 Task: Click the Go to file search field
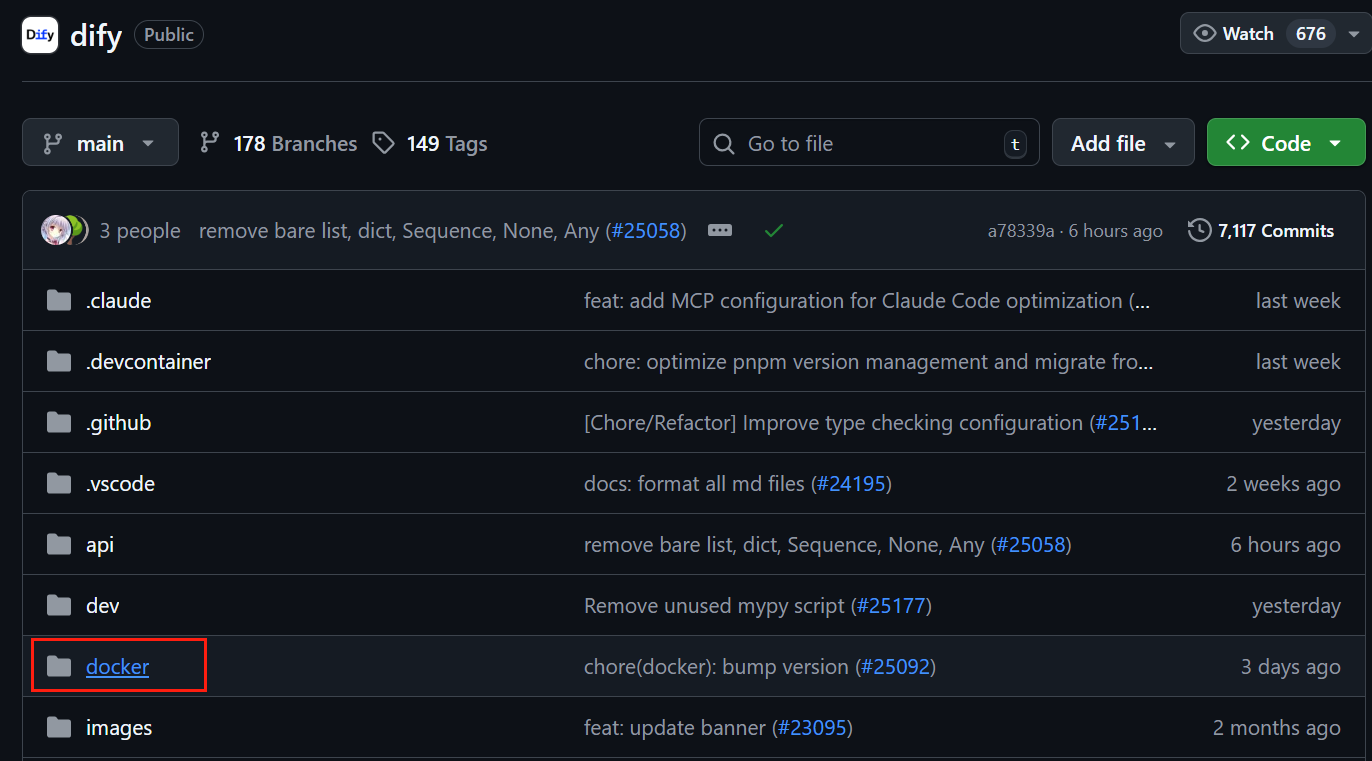(x=868, y=143)
